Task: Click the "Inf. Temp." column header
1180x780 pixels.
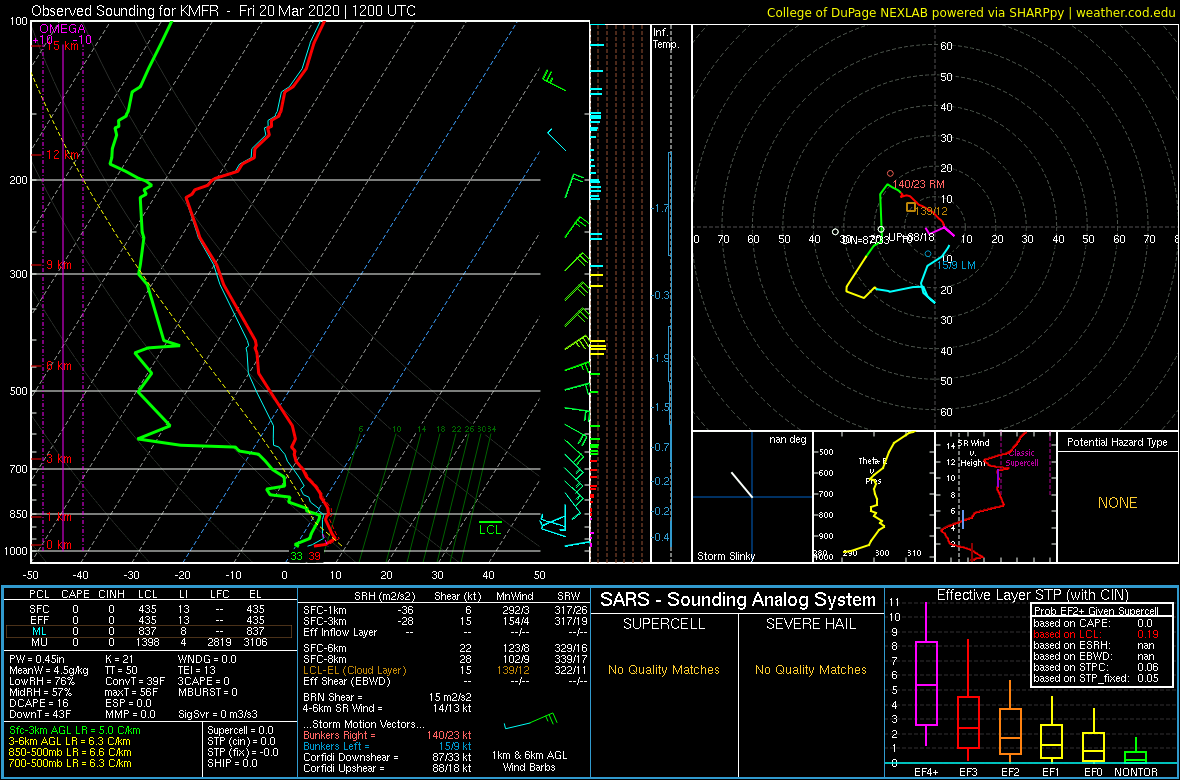Action: (x=667, y=39)
